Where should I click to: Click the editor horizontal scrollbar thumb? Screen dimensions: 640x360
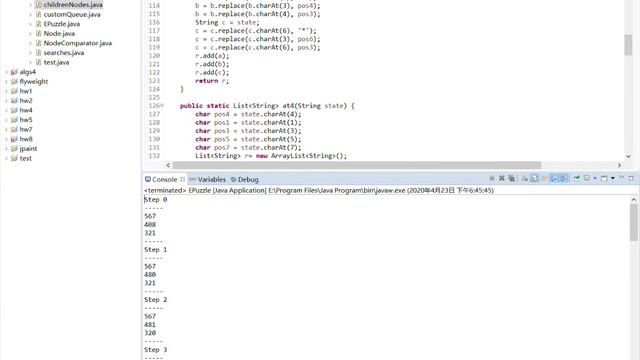(x=357, y=165)
